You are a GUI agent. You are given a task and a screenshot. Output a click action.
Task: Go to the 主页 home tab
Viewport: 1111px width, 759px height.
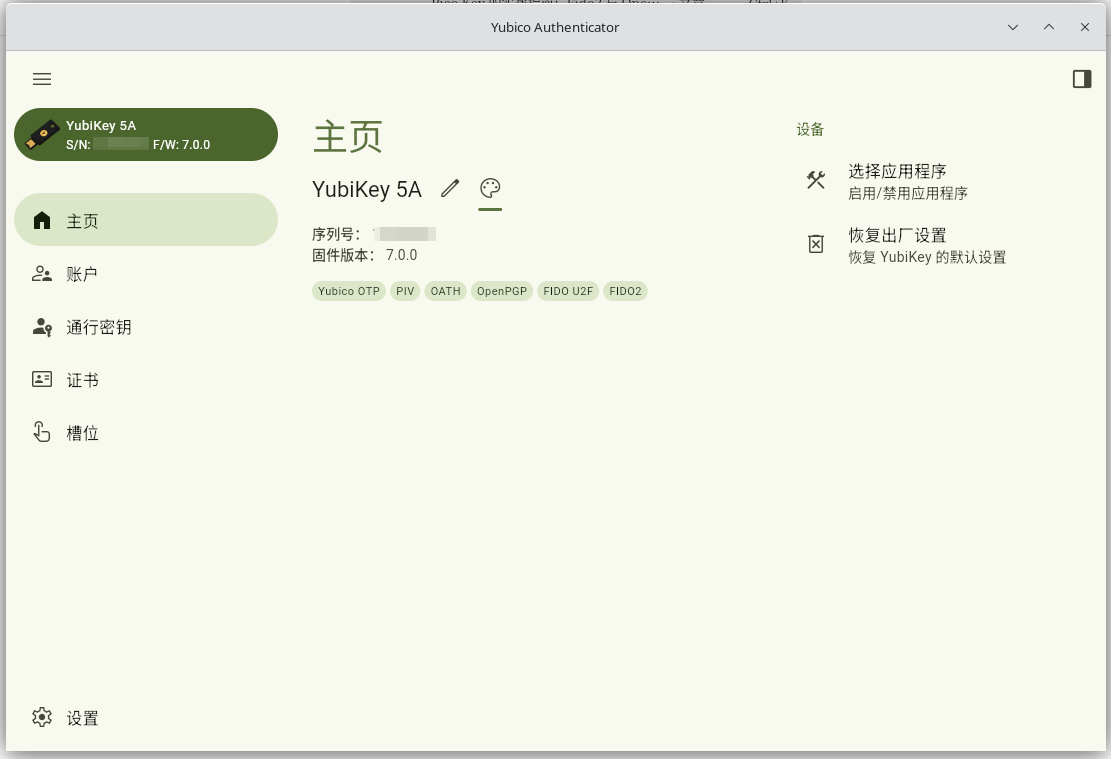point(146,220)
